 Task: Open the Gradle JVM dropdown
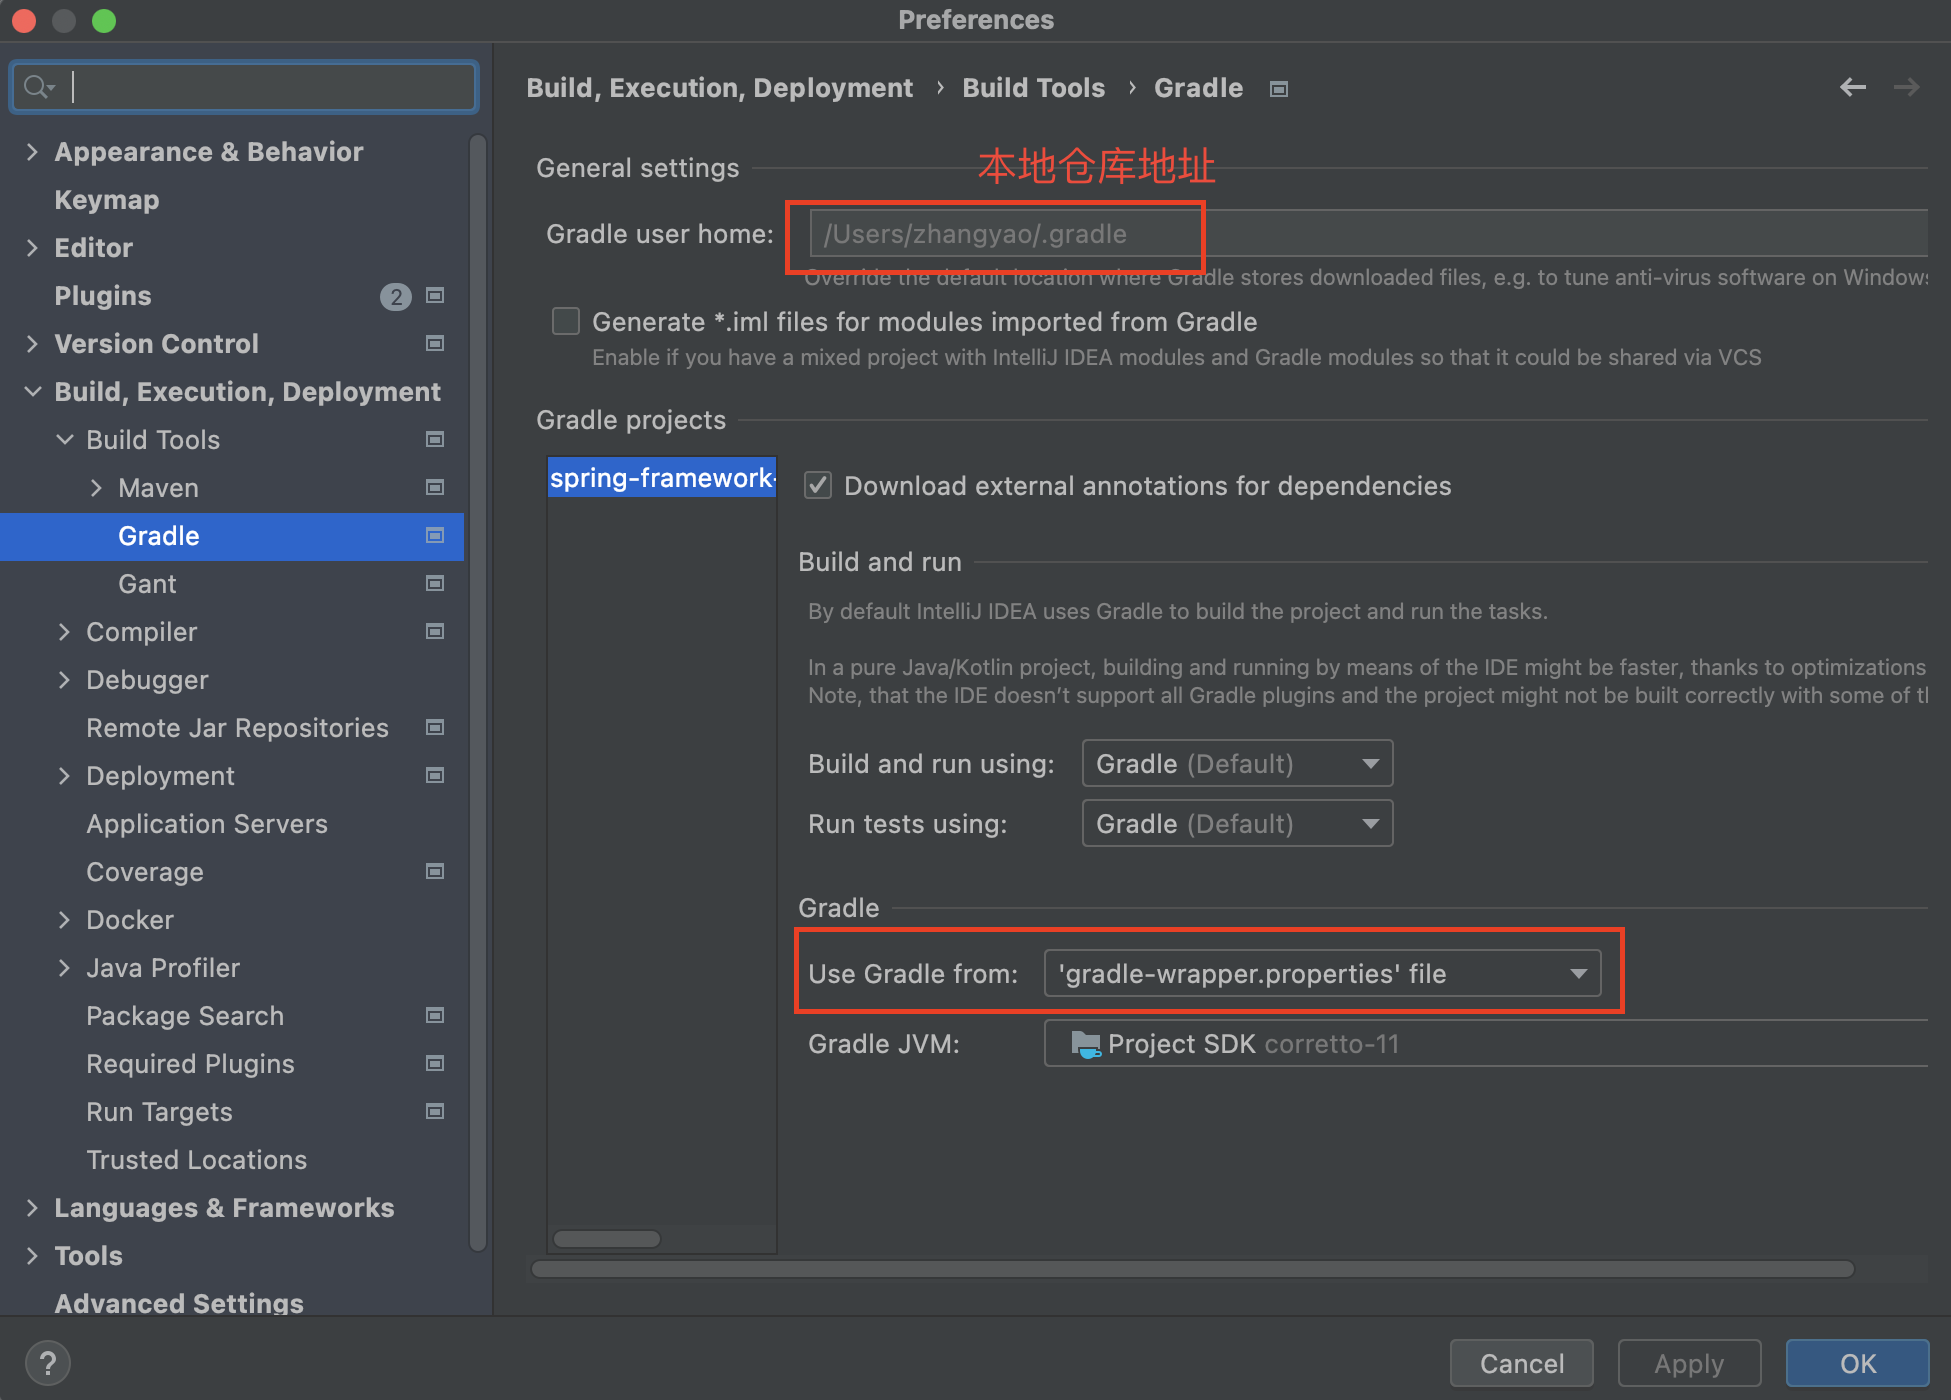tap(1486, 1044)
